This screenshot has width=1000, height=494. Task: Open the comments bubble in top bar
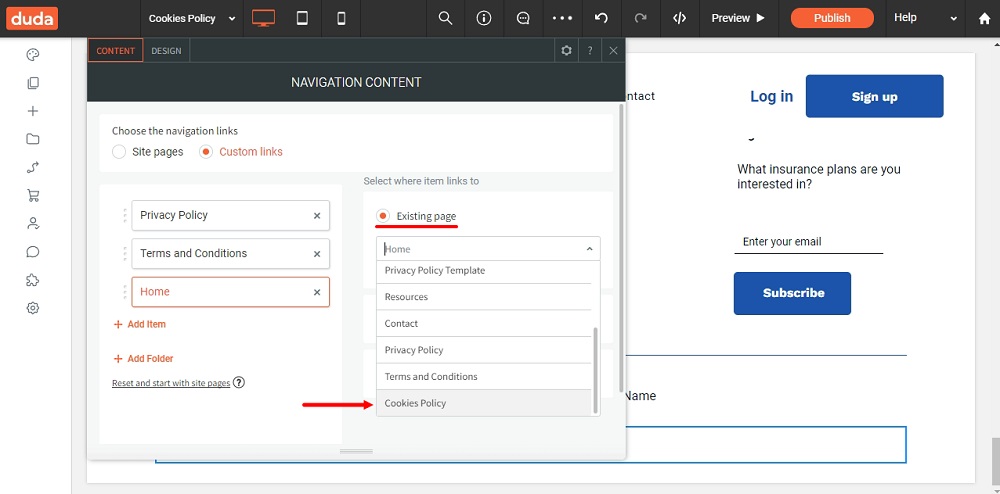523,18
